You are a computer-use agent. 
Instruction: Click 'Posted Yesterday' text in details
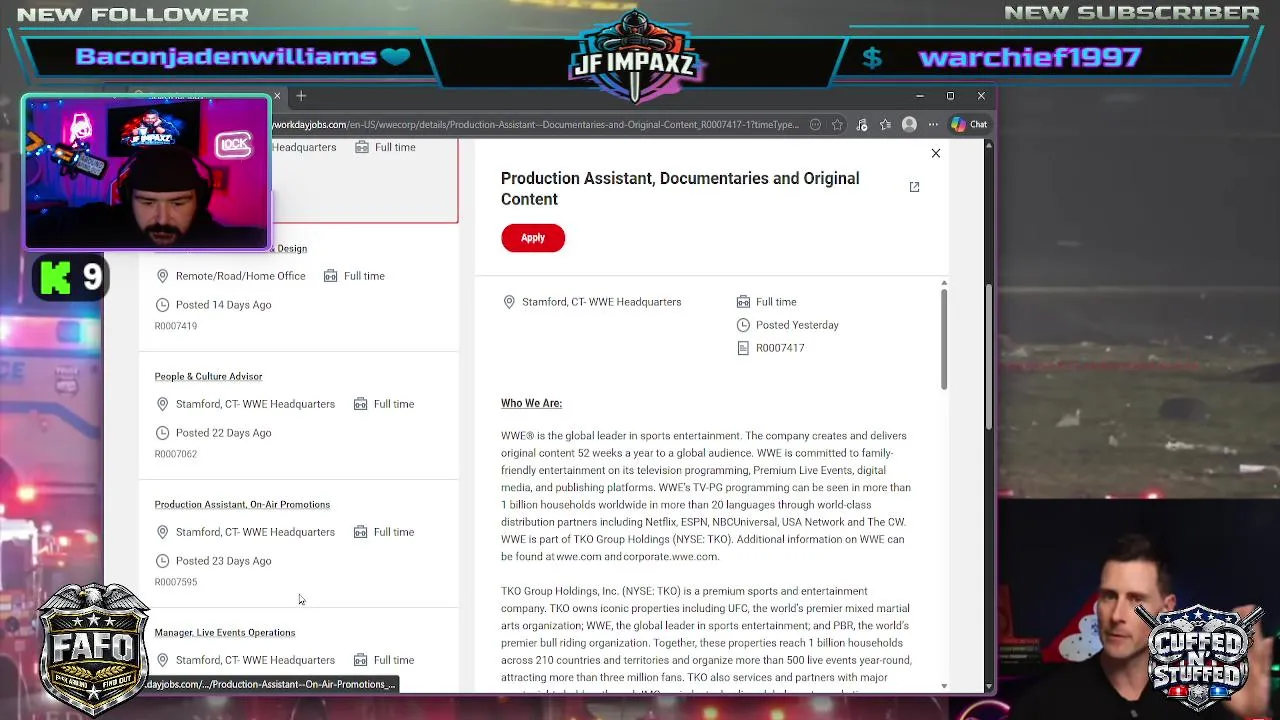tap(797, 325)
